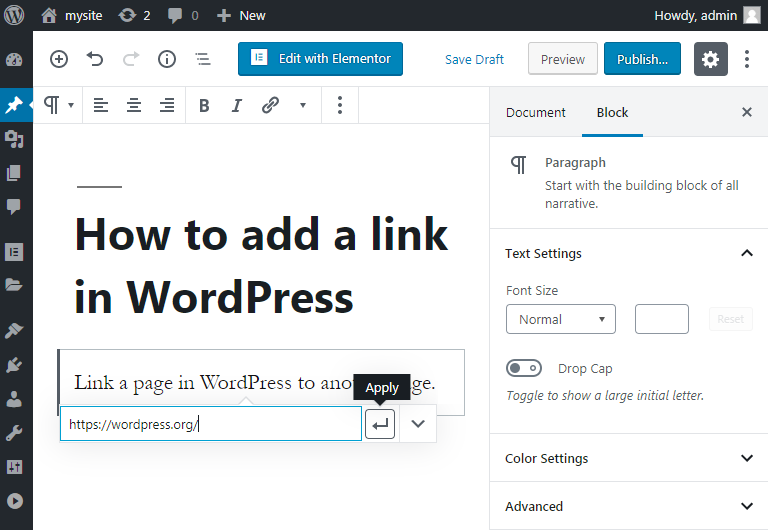Align text left

[100, 105]
